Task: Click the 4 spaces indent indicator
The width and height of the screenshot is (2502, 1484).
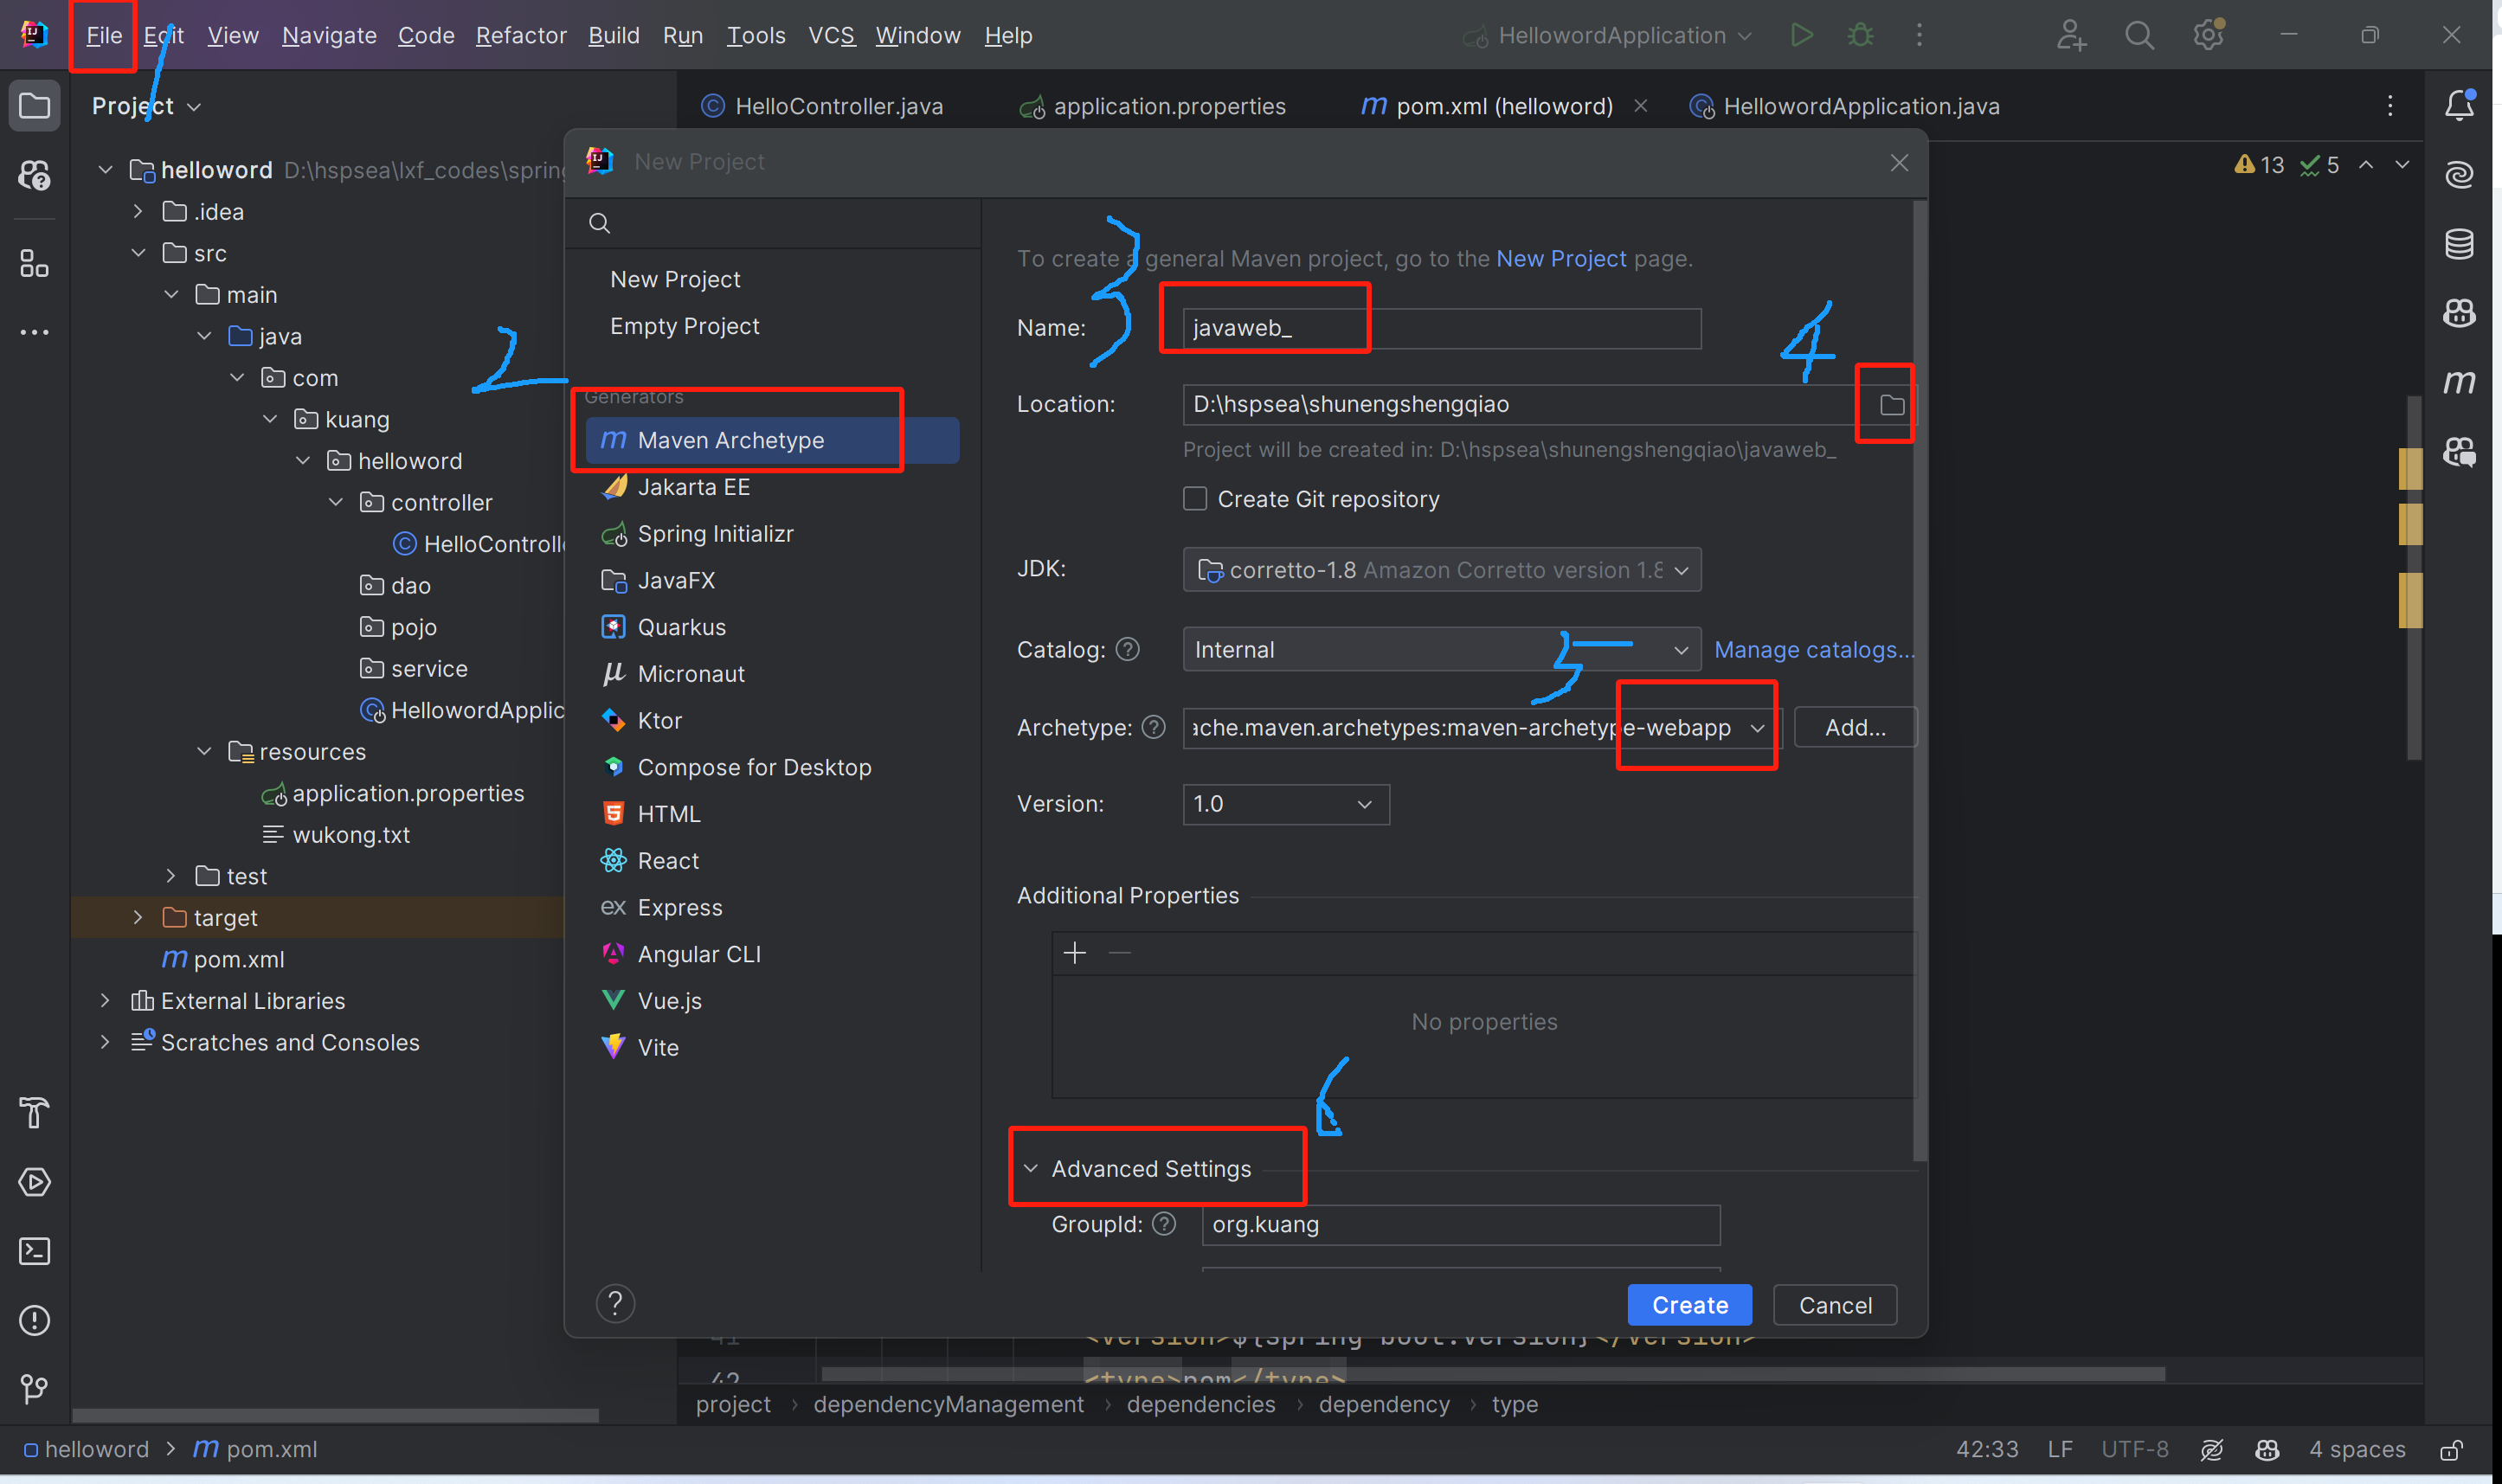Action: click(2357, 1450)
